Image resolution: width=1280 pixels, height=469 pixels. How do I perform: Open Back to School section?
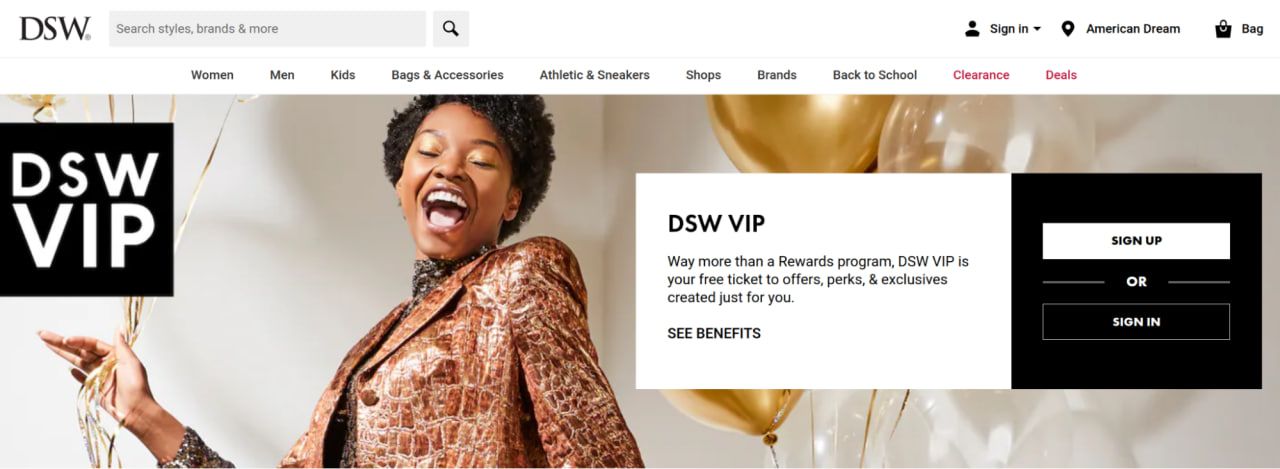[875, 75]
